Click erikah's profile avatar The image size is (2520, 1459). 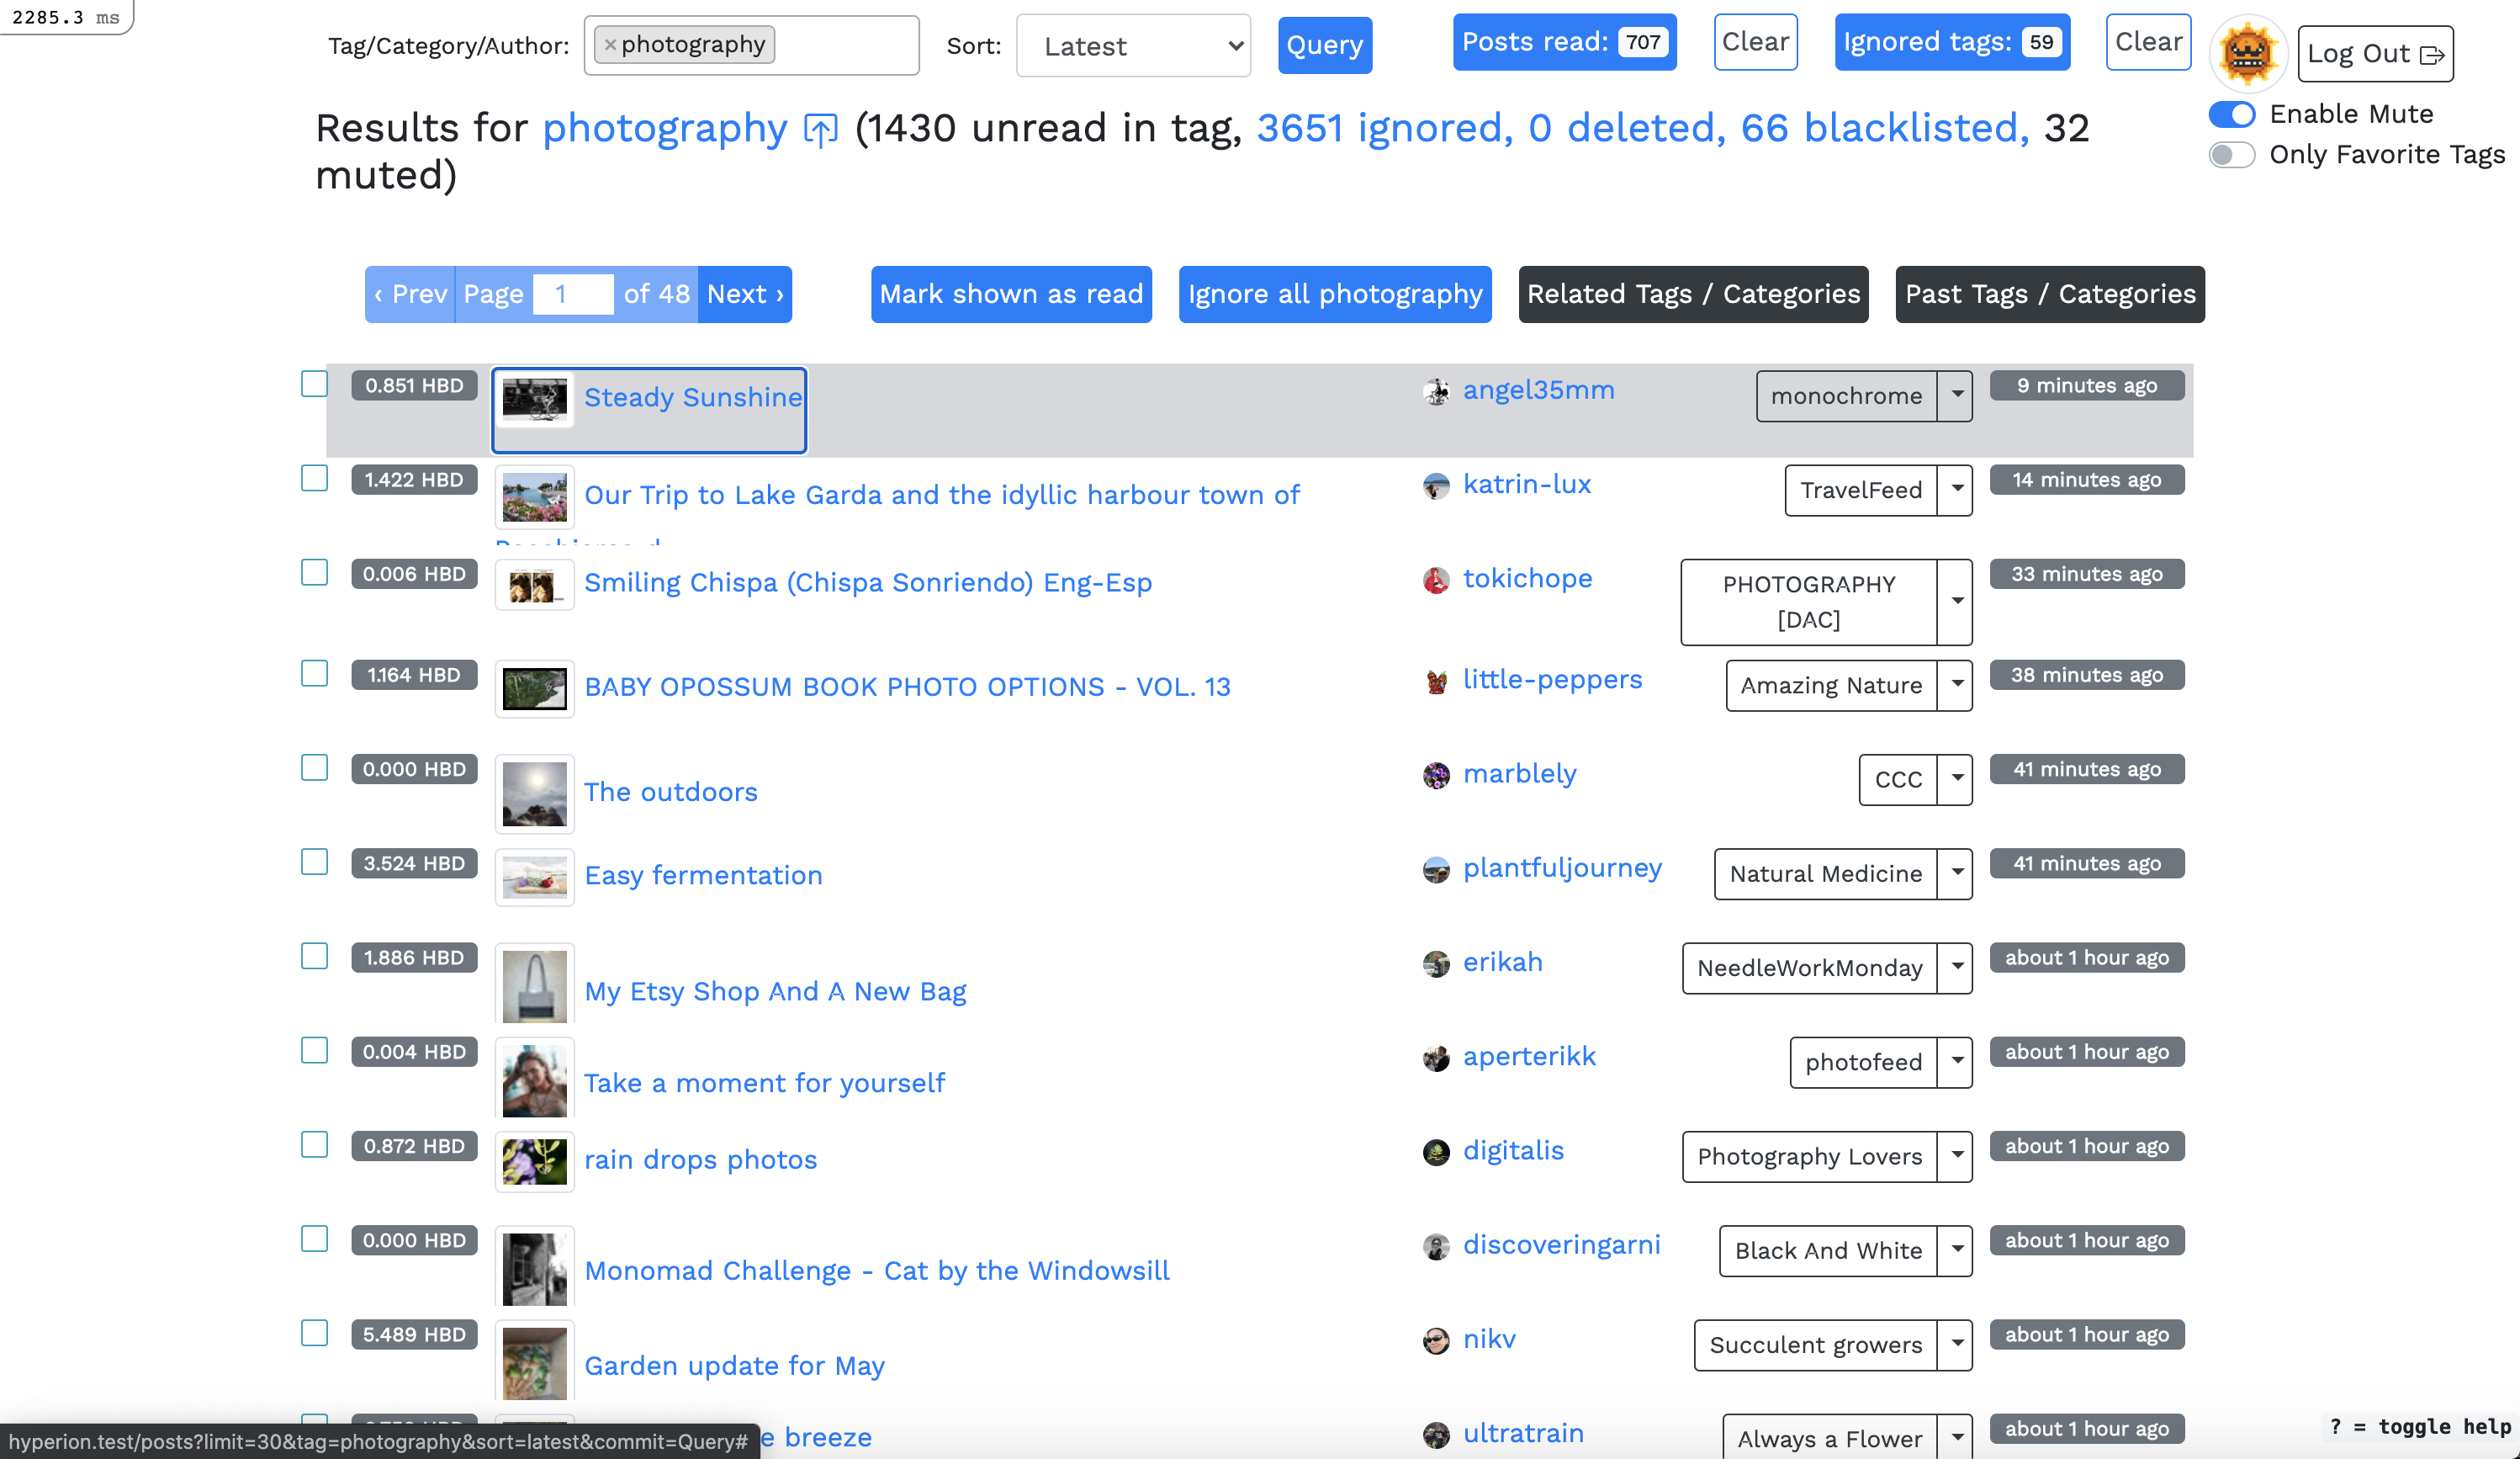tap(1436, 963)
